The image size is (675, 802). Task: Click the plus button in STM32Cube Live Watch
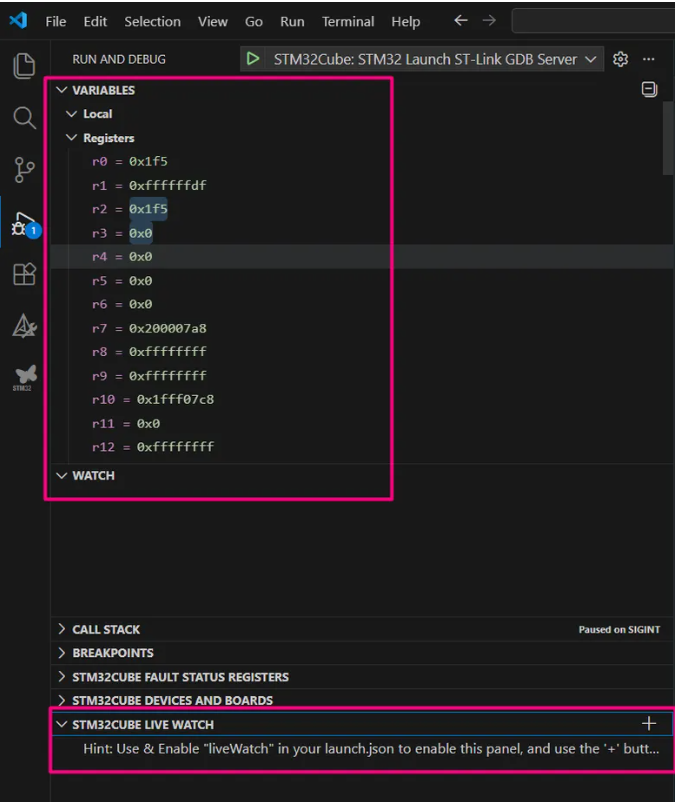pyautogui.click(x=649, y=723)
